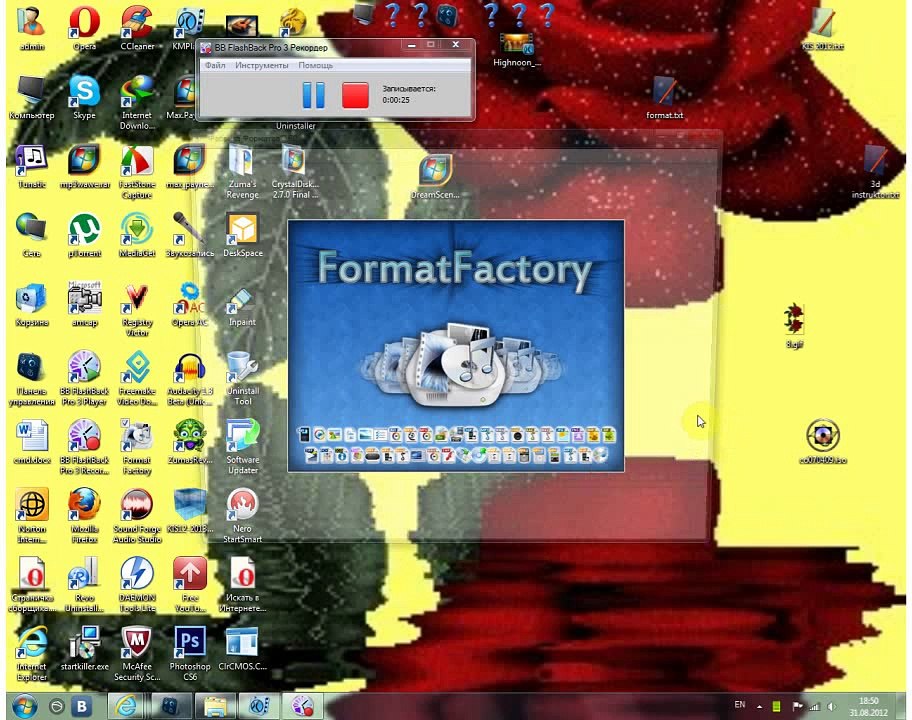Select the Nero StartSmart desktop shortcut
The image size is (912, 720).
pyautogui.click(x=243, y=517)
